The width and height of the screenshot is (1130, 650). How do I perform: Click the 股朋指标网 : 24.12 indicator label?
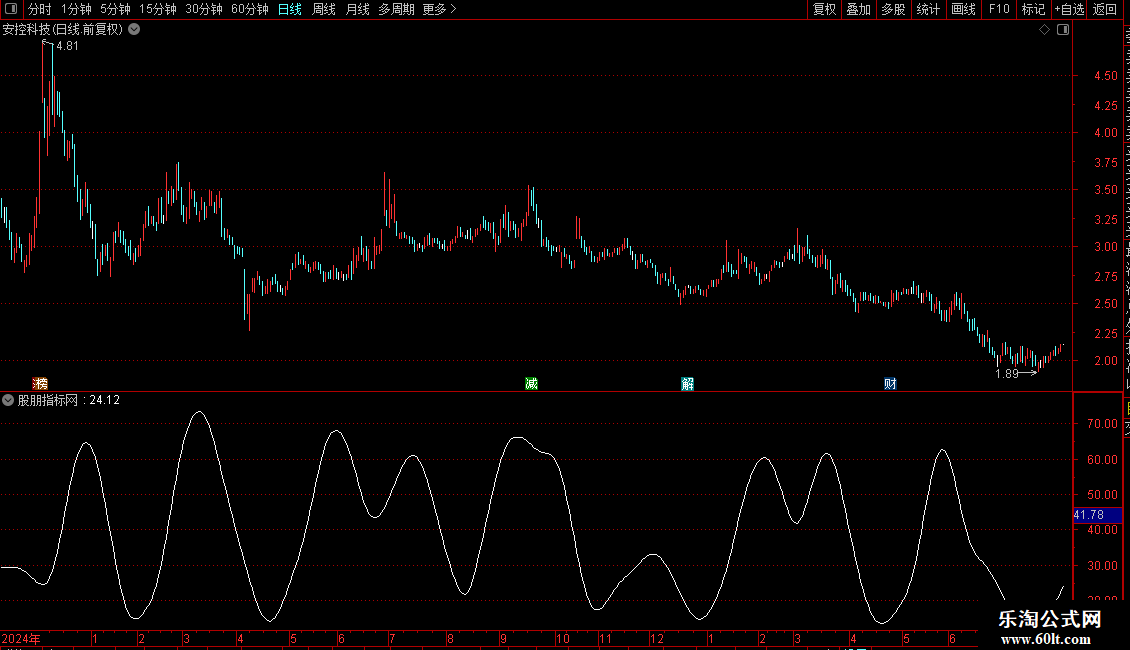coord(68,400)
